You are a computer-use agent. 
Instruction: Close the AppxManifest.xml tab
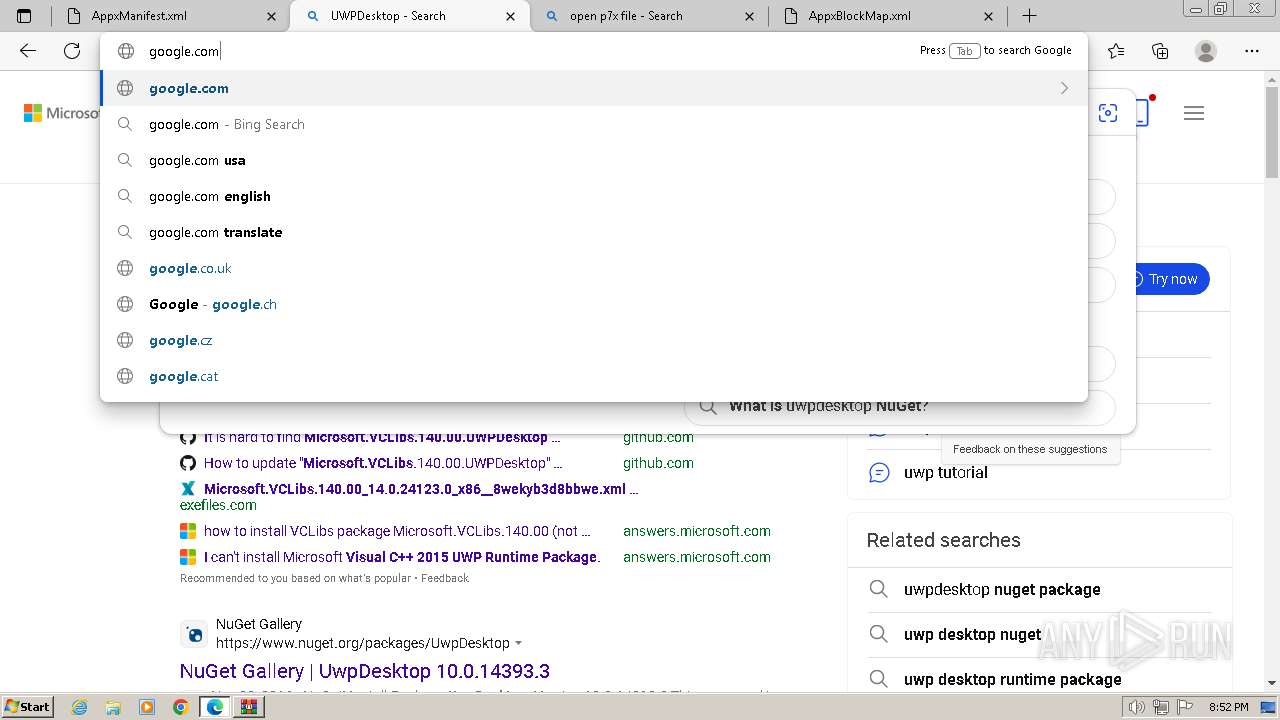pyautogui.click(x=272, y=16)
